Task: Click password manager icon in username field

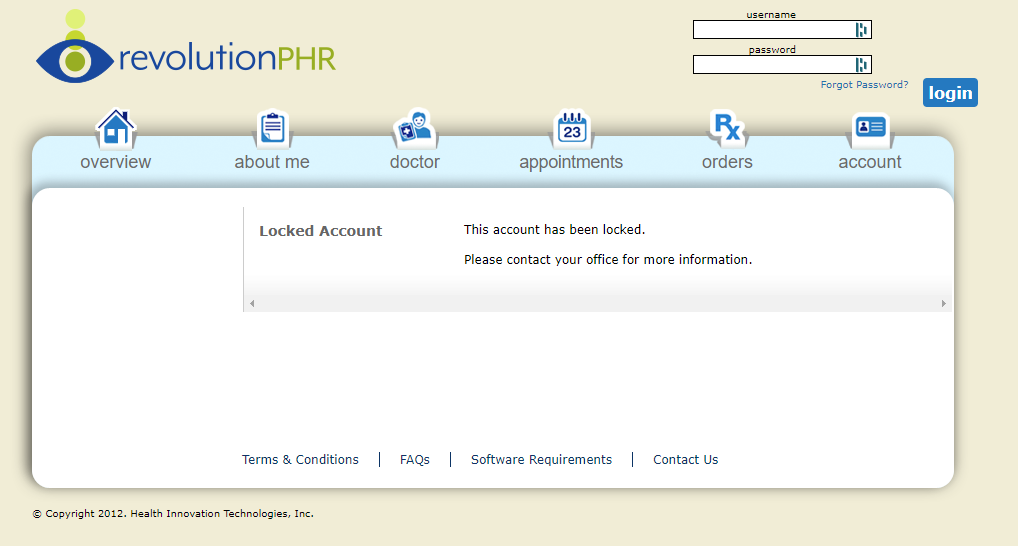Action: tap(862, 30)
